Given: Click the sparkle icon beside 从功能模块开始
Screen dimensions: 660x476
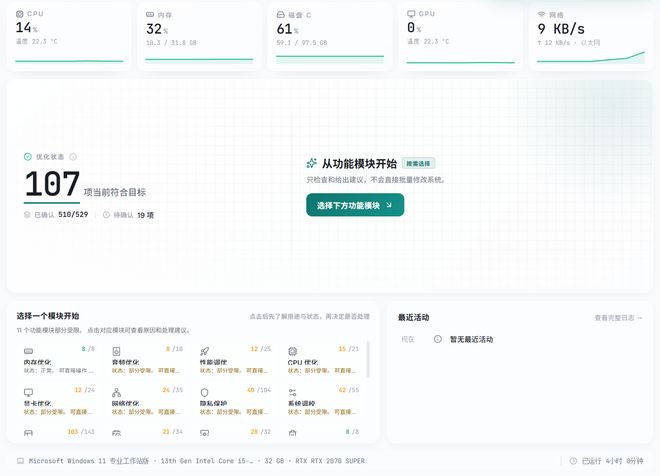Looking at the screenshot, I should point(311,163).
